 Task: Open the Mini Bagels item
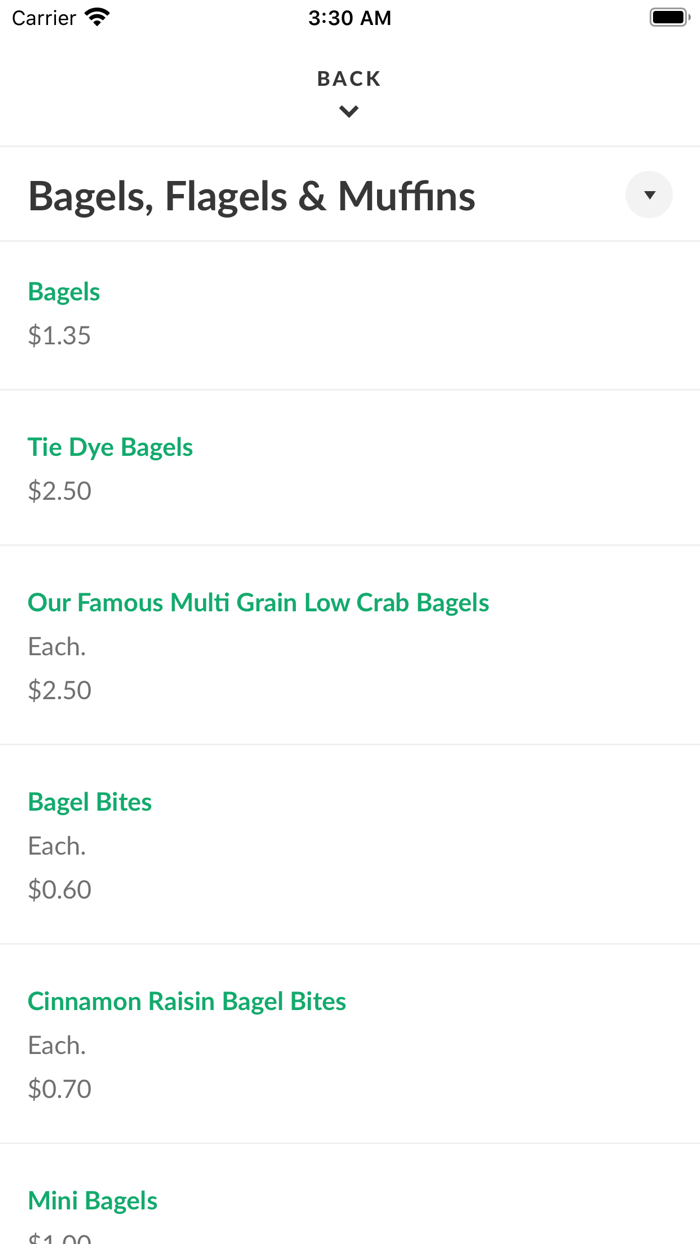(x=92, y=1200)
